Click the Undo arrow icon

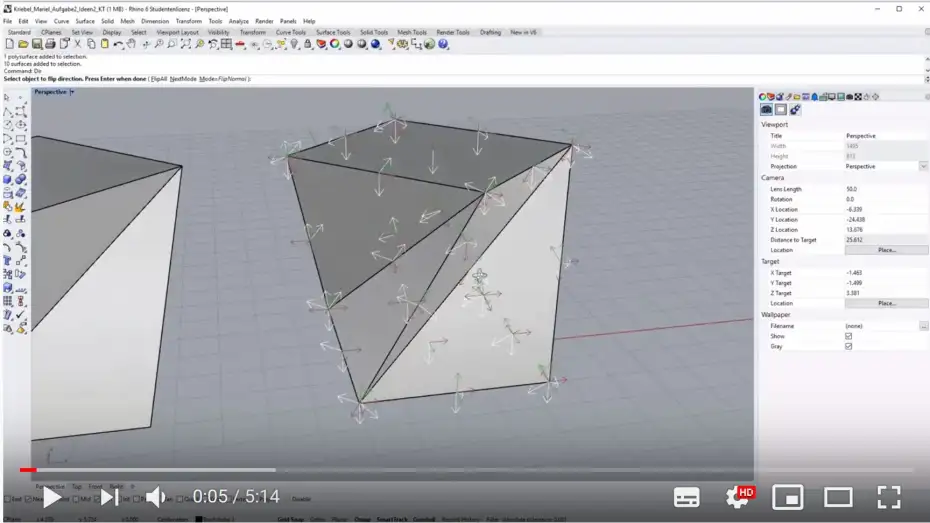[118, 44]
